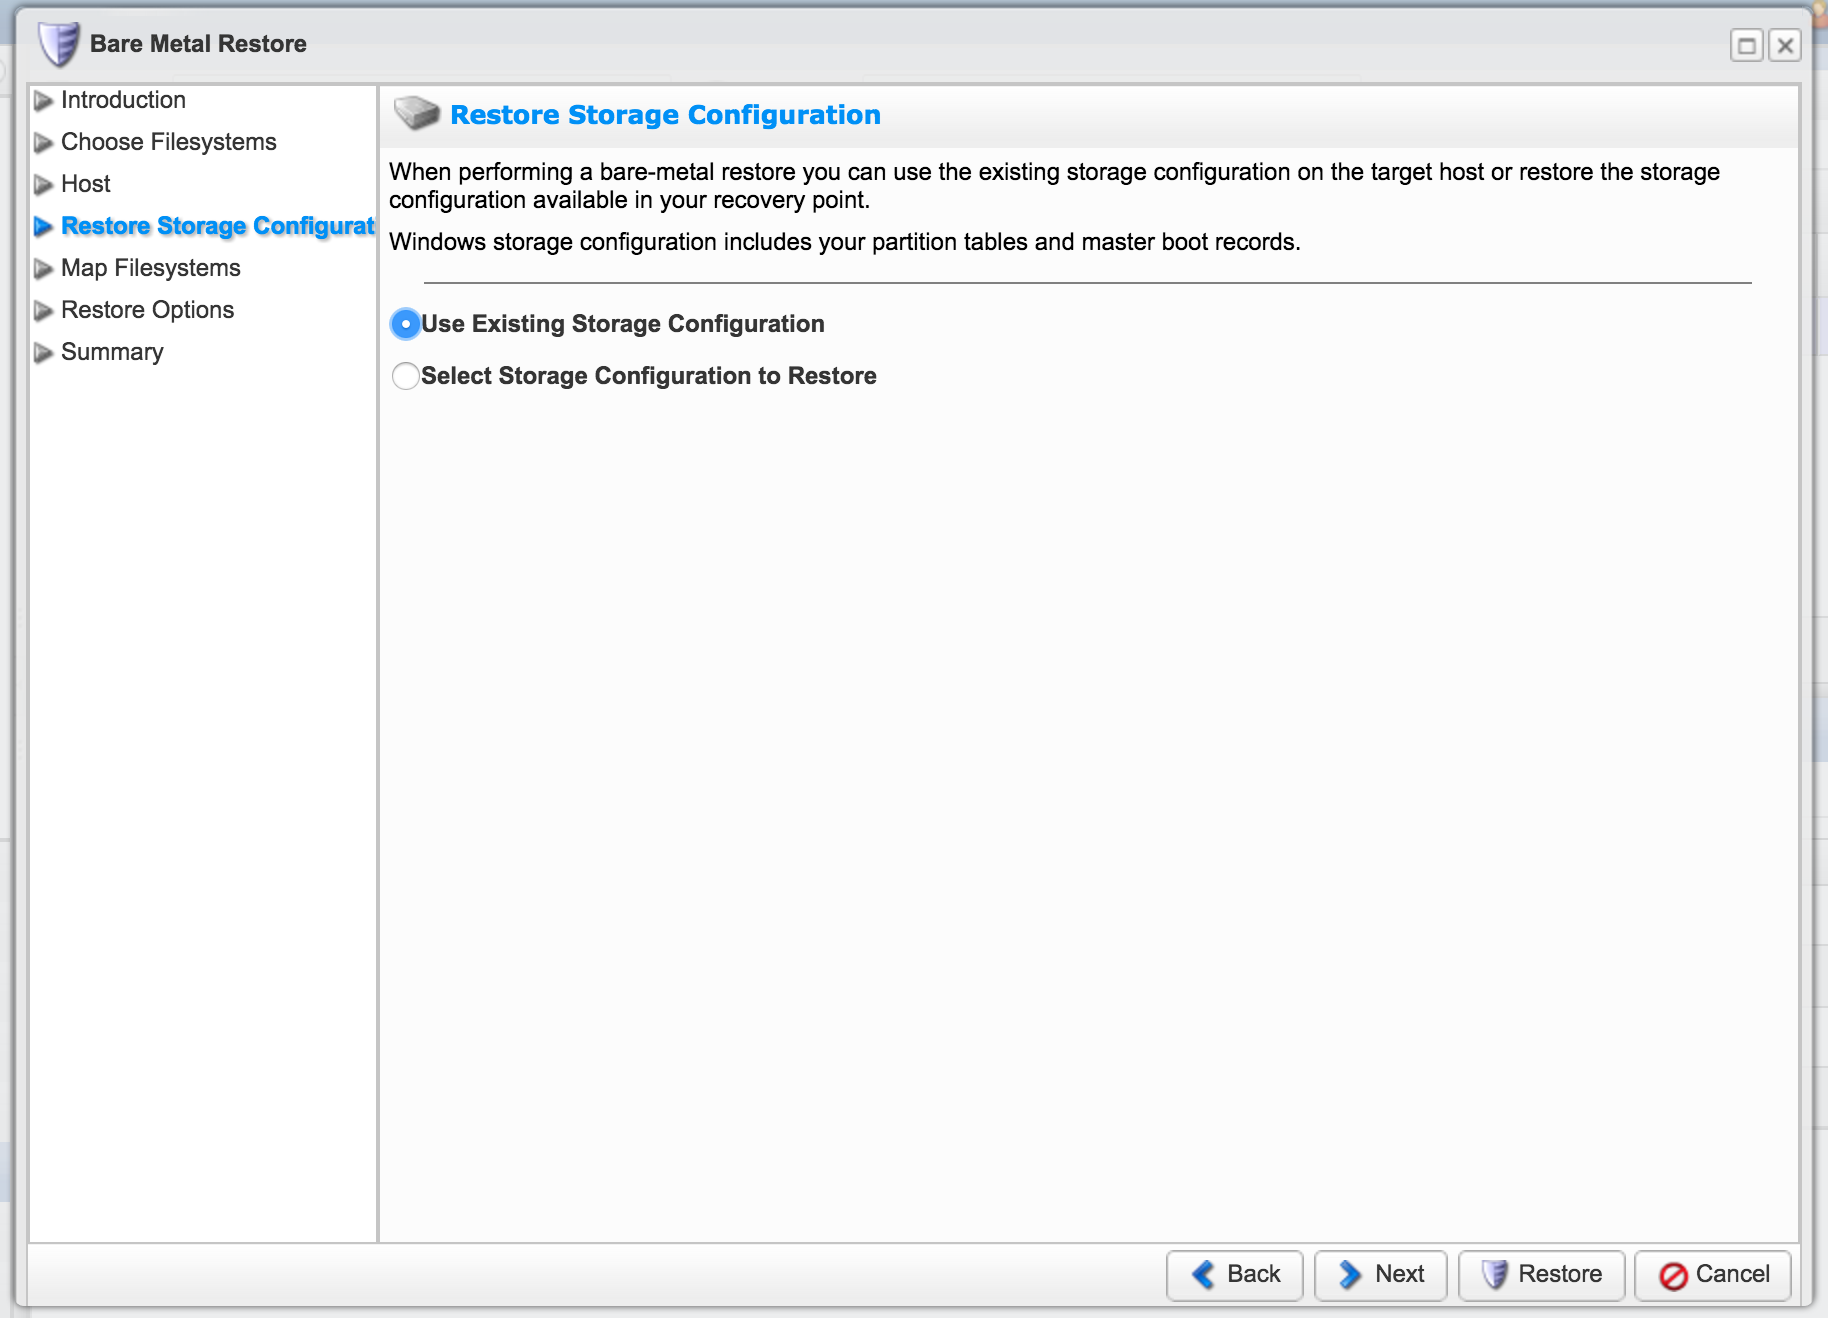Expand the Choose Filesystems step arrow

coord(43,143)
